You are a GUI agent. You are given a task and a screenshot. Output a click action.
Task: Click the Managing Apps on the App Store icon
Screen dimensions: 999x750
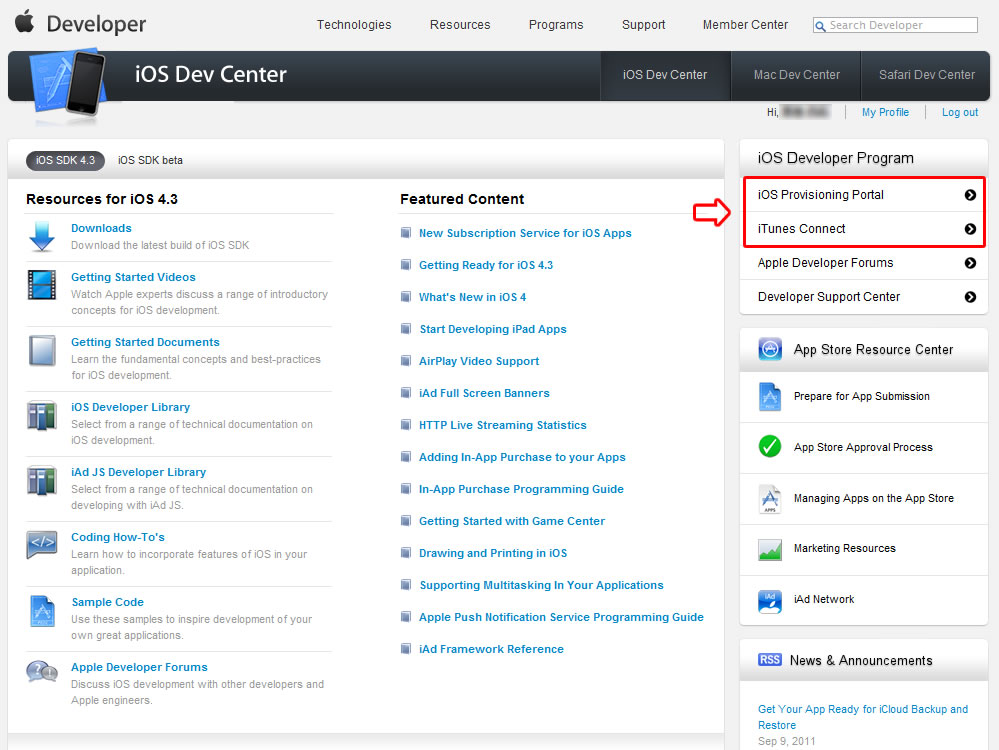(x=770, y=498)
